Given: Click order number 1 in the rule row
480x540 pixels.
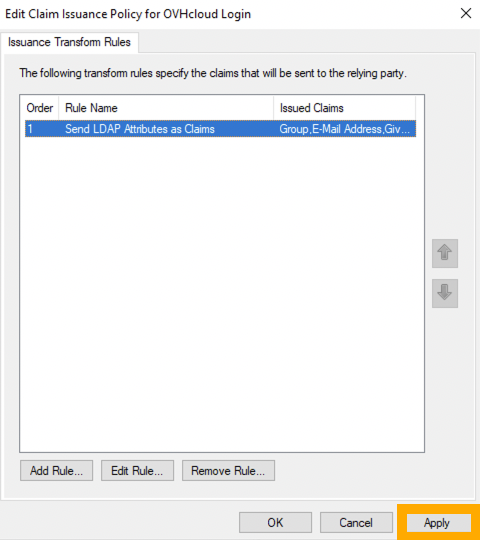Looking at the screenshot, I should 30,129.
